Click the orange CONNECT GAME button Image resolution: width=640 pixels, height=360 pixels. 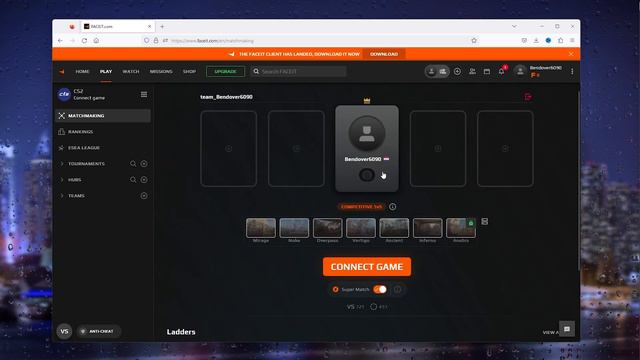(x=367, y=267)
